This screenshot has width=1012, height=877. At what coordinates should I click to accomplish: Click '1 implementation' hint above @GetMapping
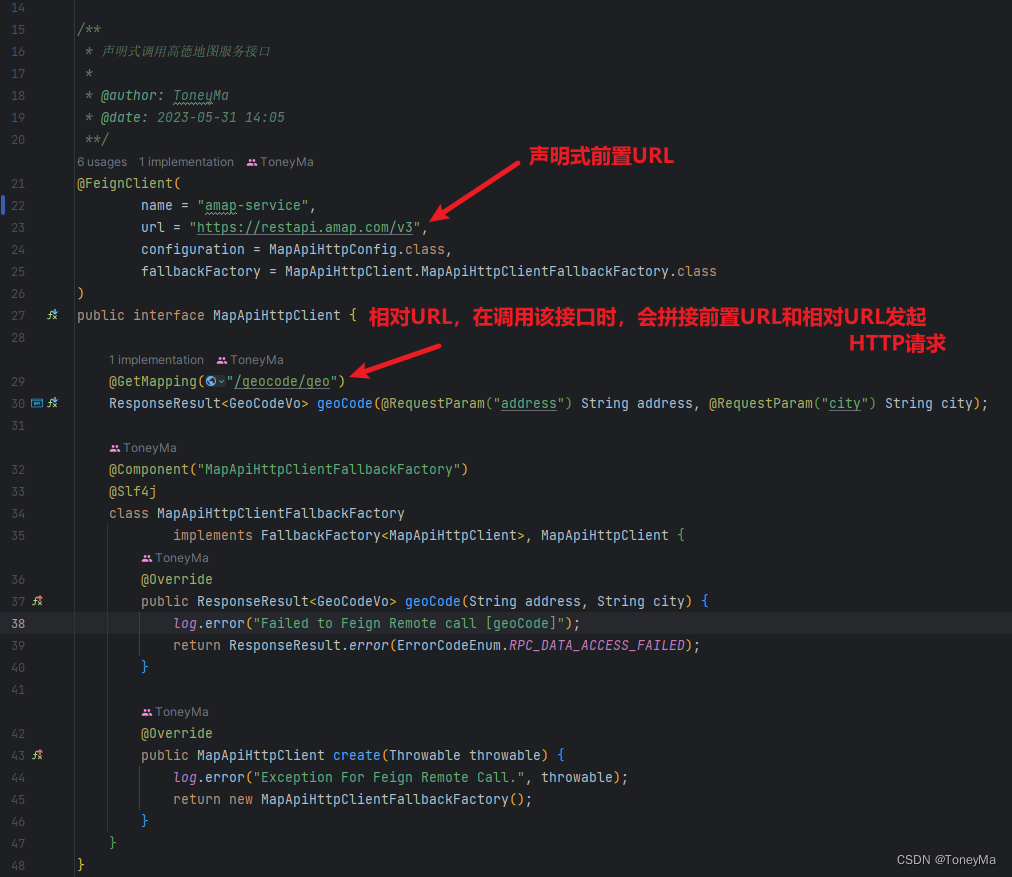click(x=156, y=360)
